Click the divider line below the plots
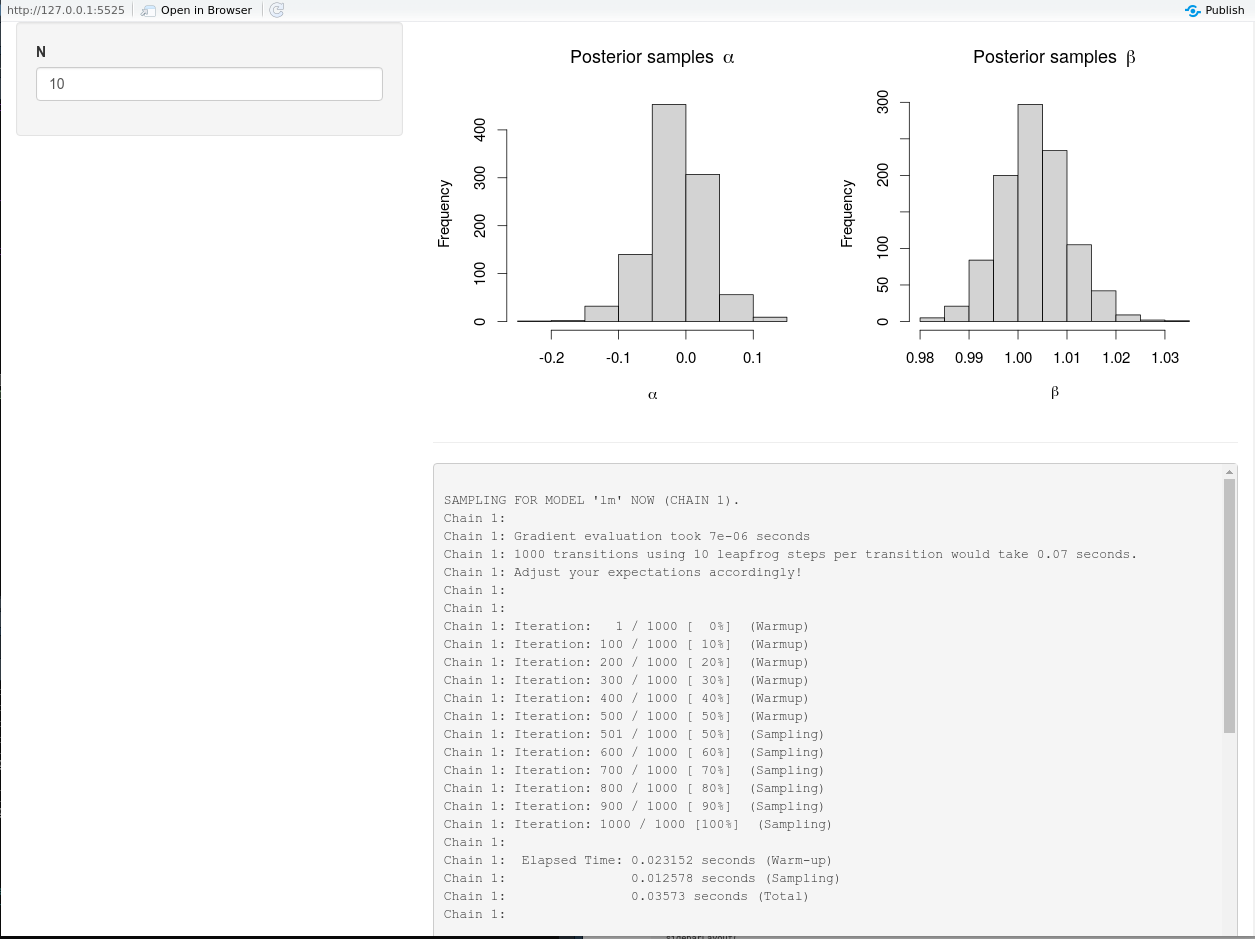Viewport: 1255px width, 939px height. (835, 440)
